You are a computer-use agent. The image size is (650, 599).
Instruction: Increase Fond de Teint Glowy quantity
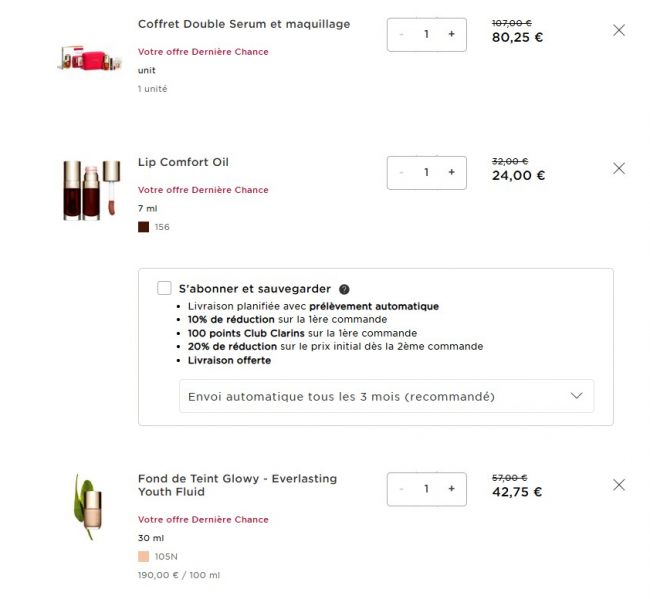tap(451, 488)
